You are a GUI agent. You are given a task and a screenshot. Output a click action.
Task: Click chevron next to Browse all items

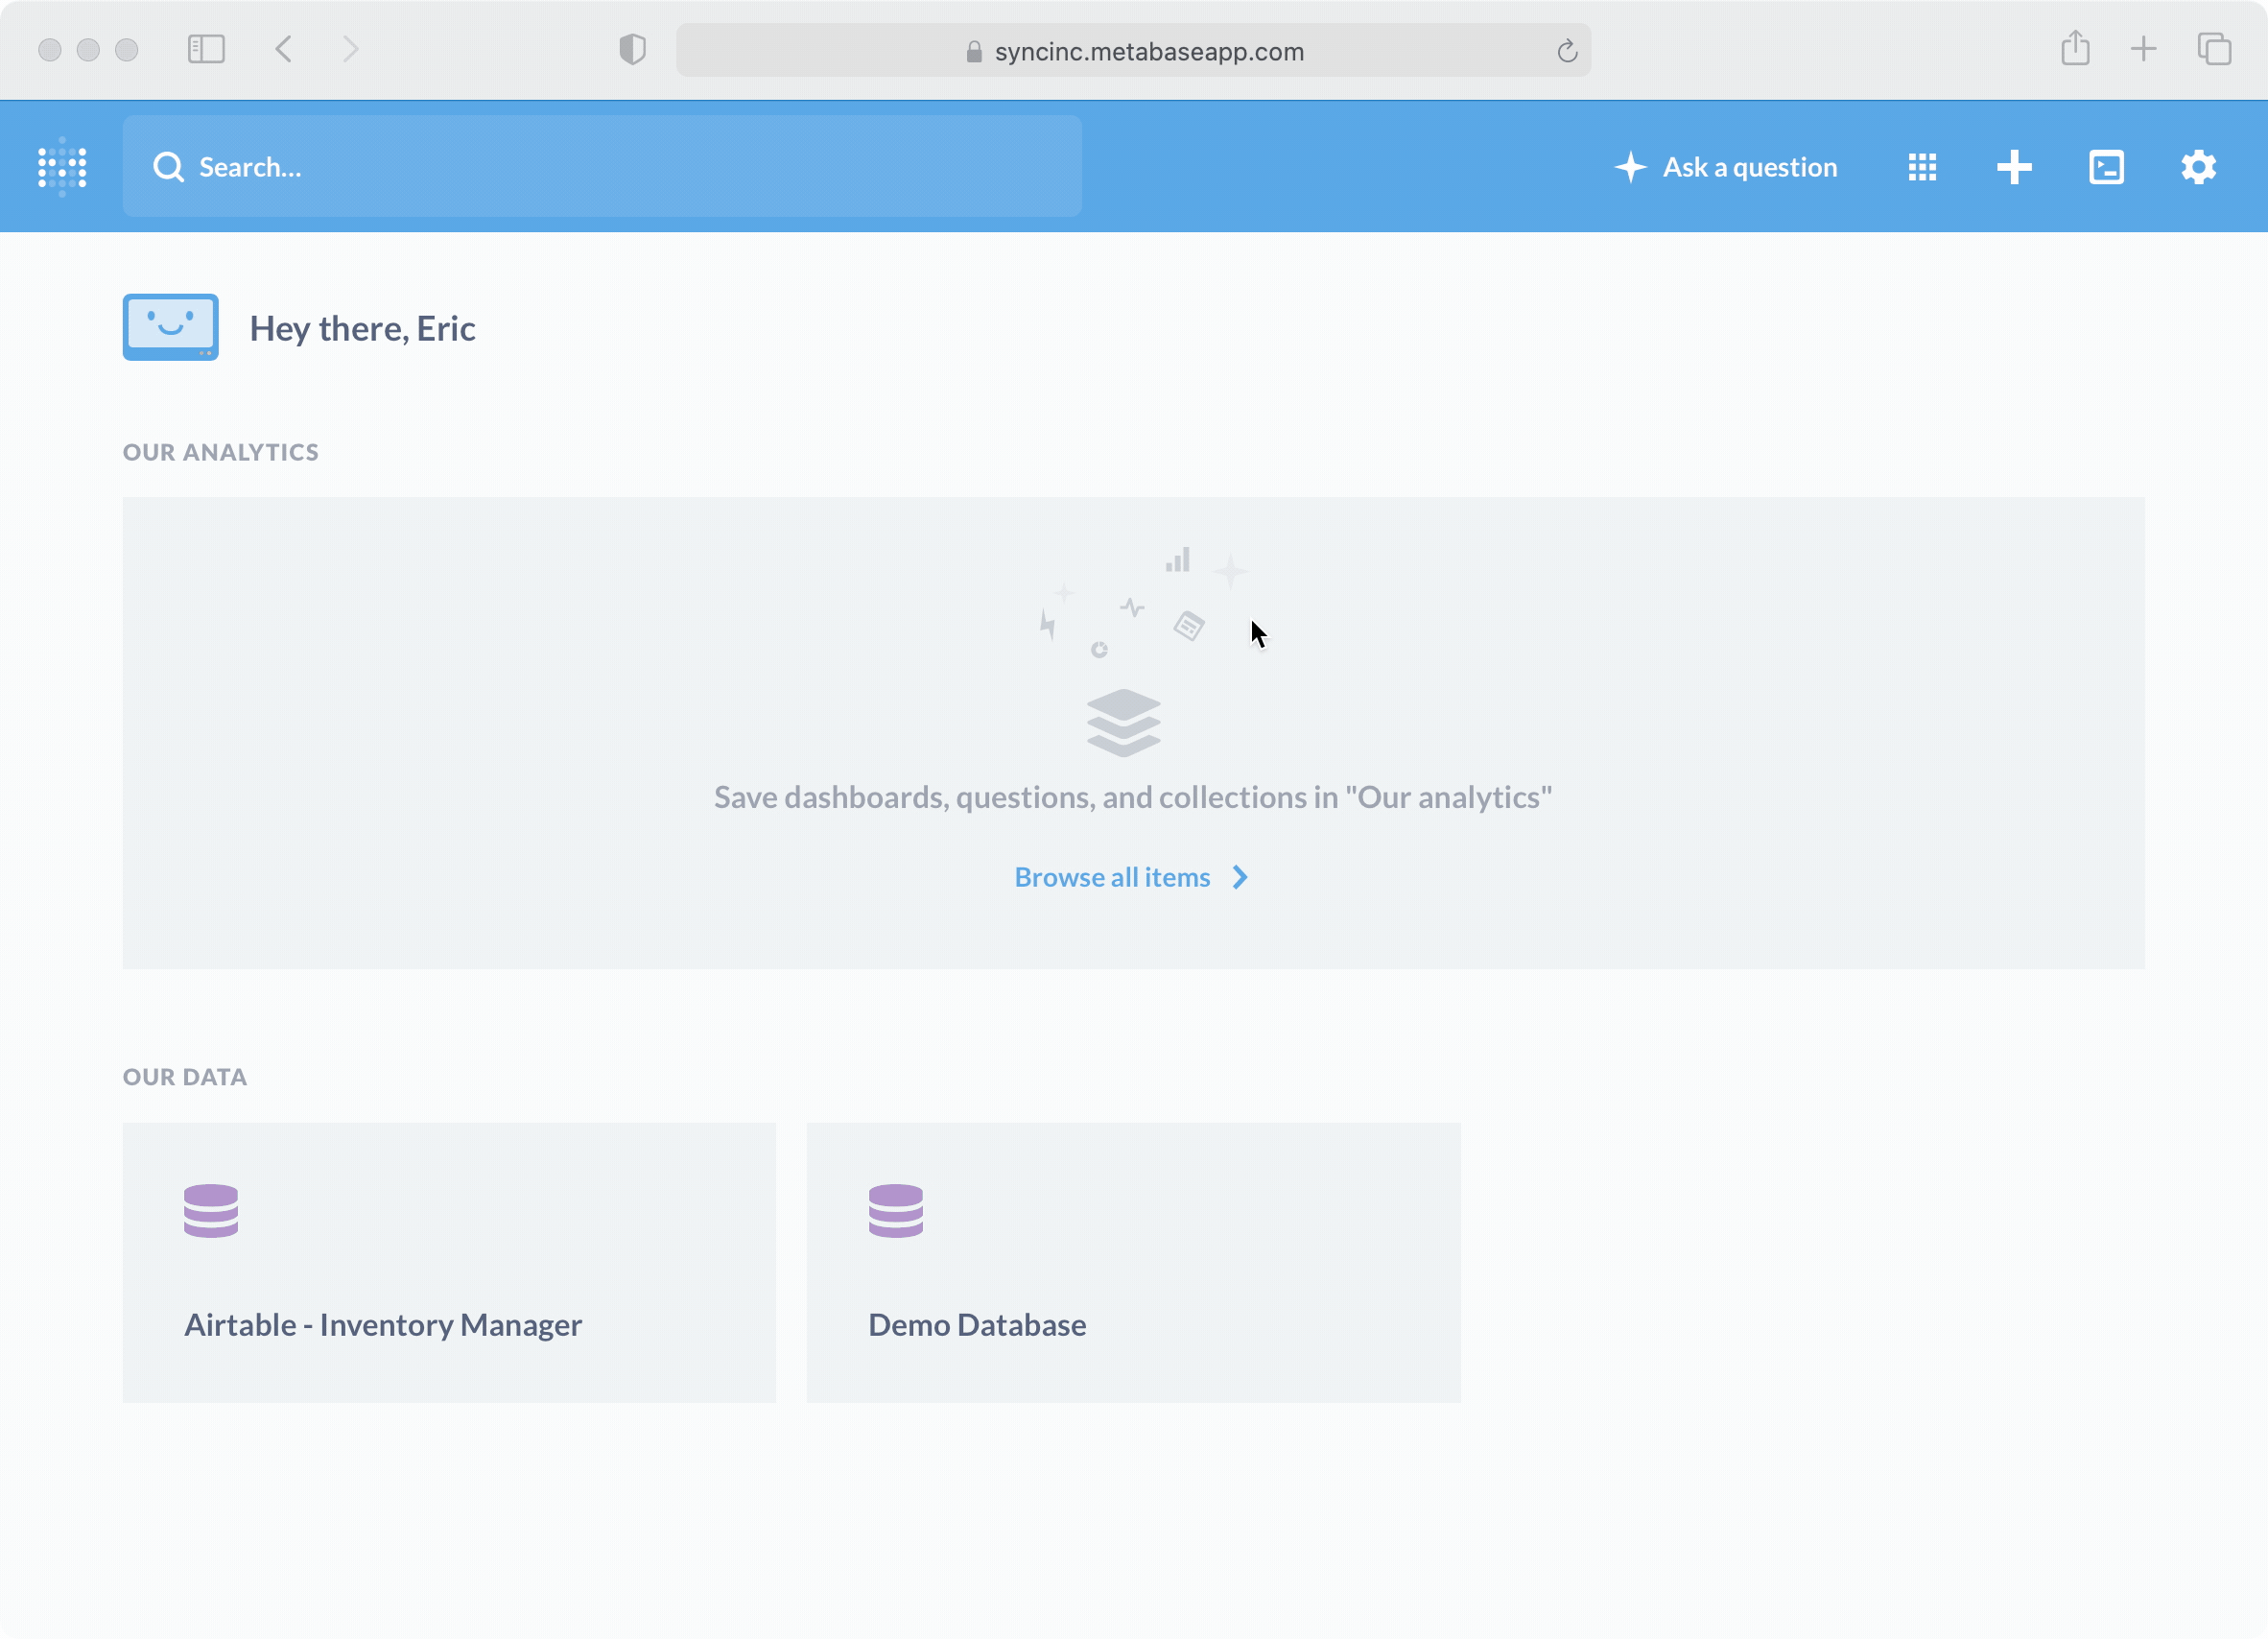(x=1239, y=877)
